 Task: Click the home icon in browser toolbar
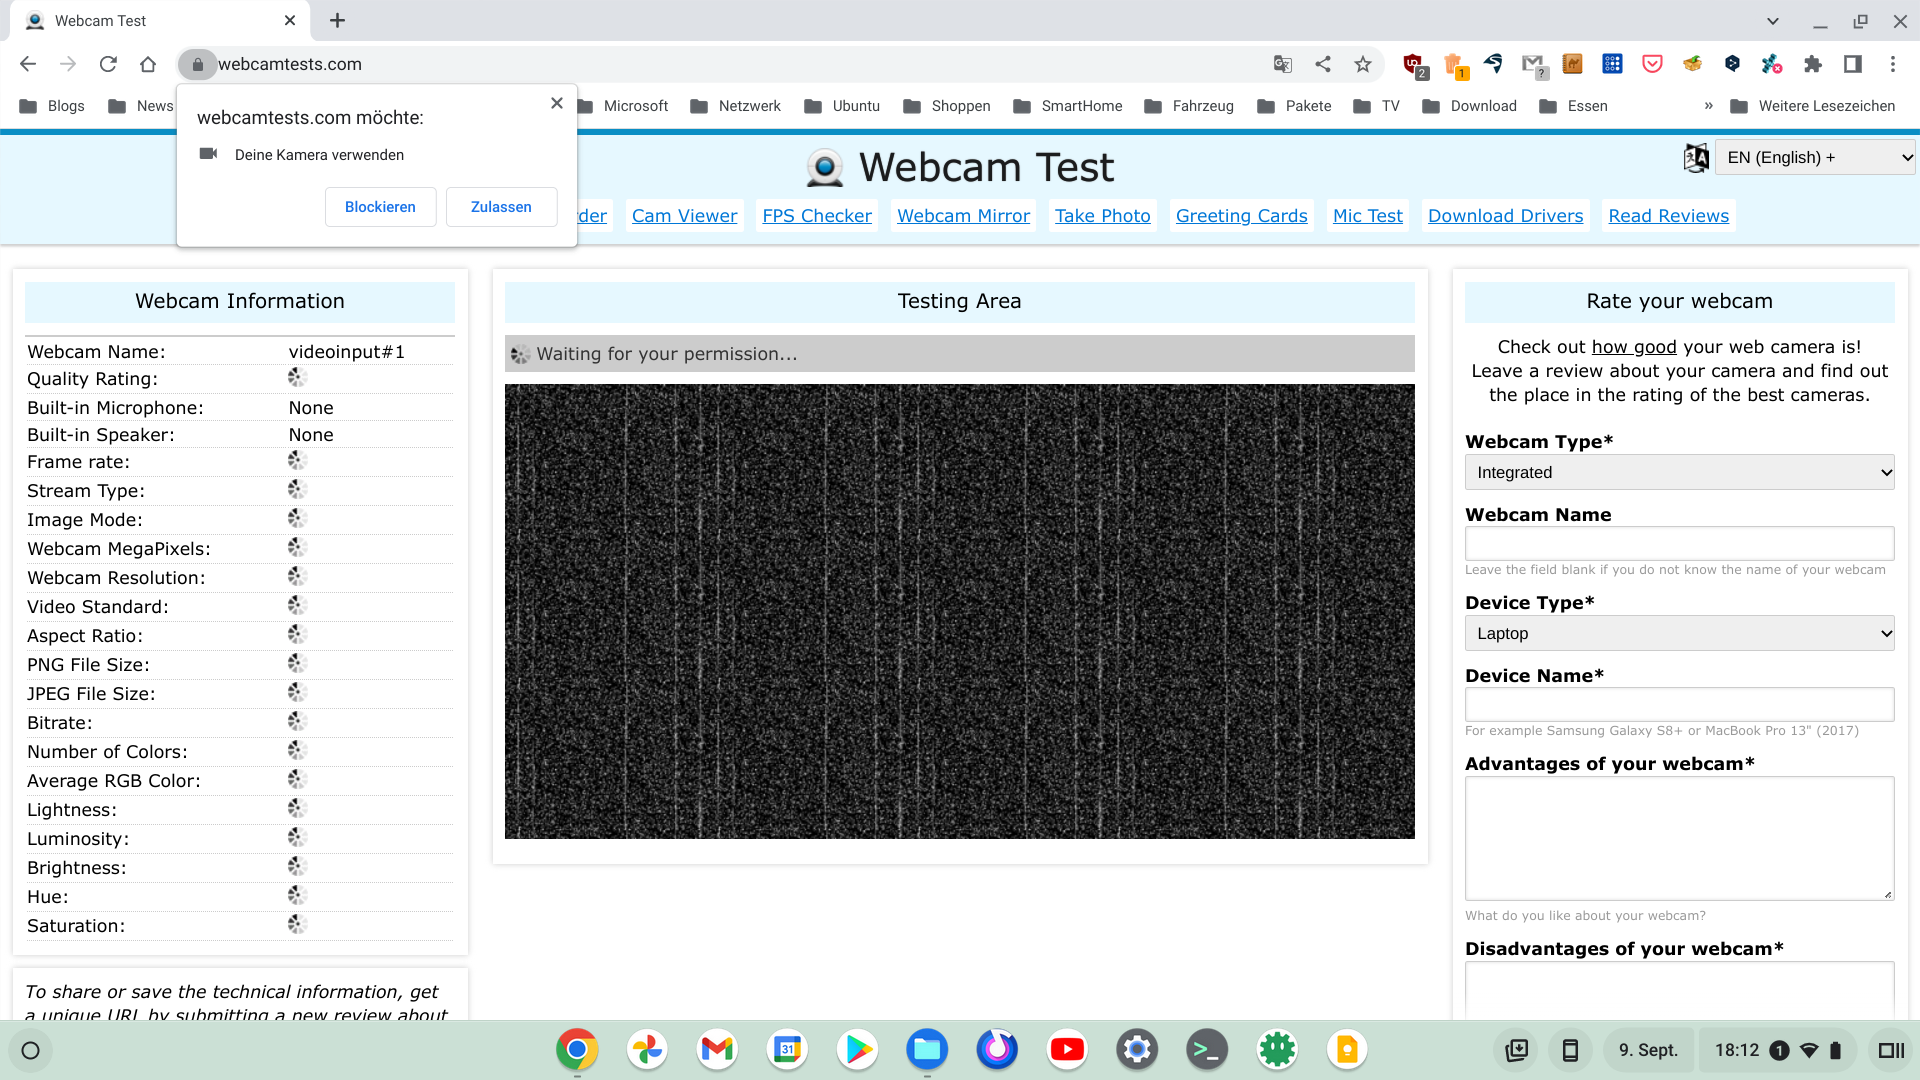point(148,64)
